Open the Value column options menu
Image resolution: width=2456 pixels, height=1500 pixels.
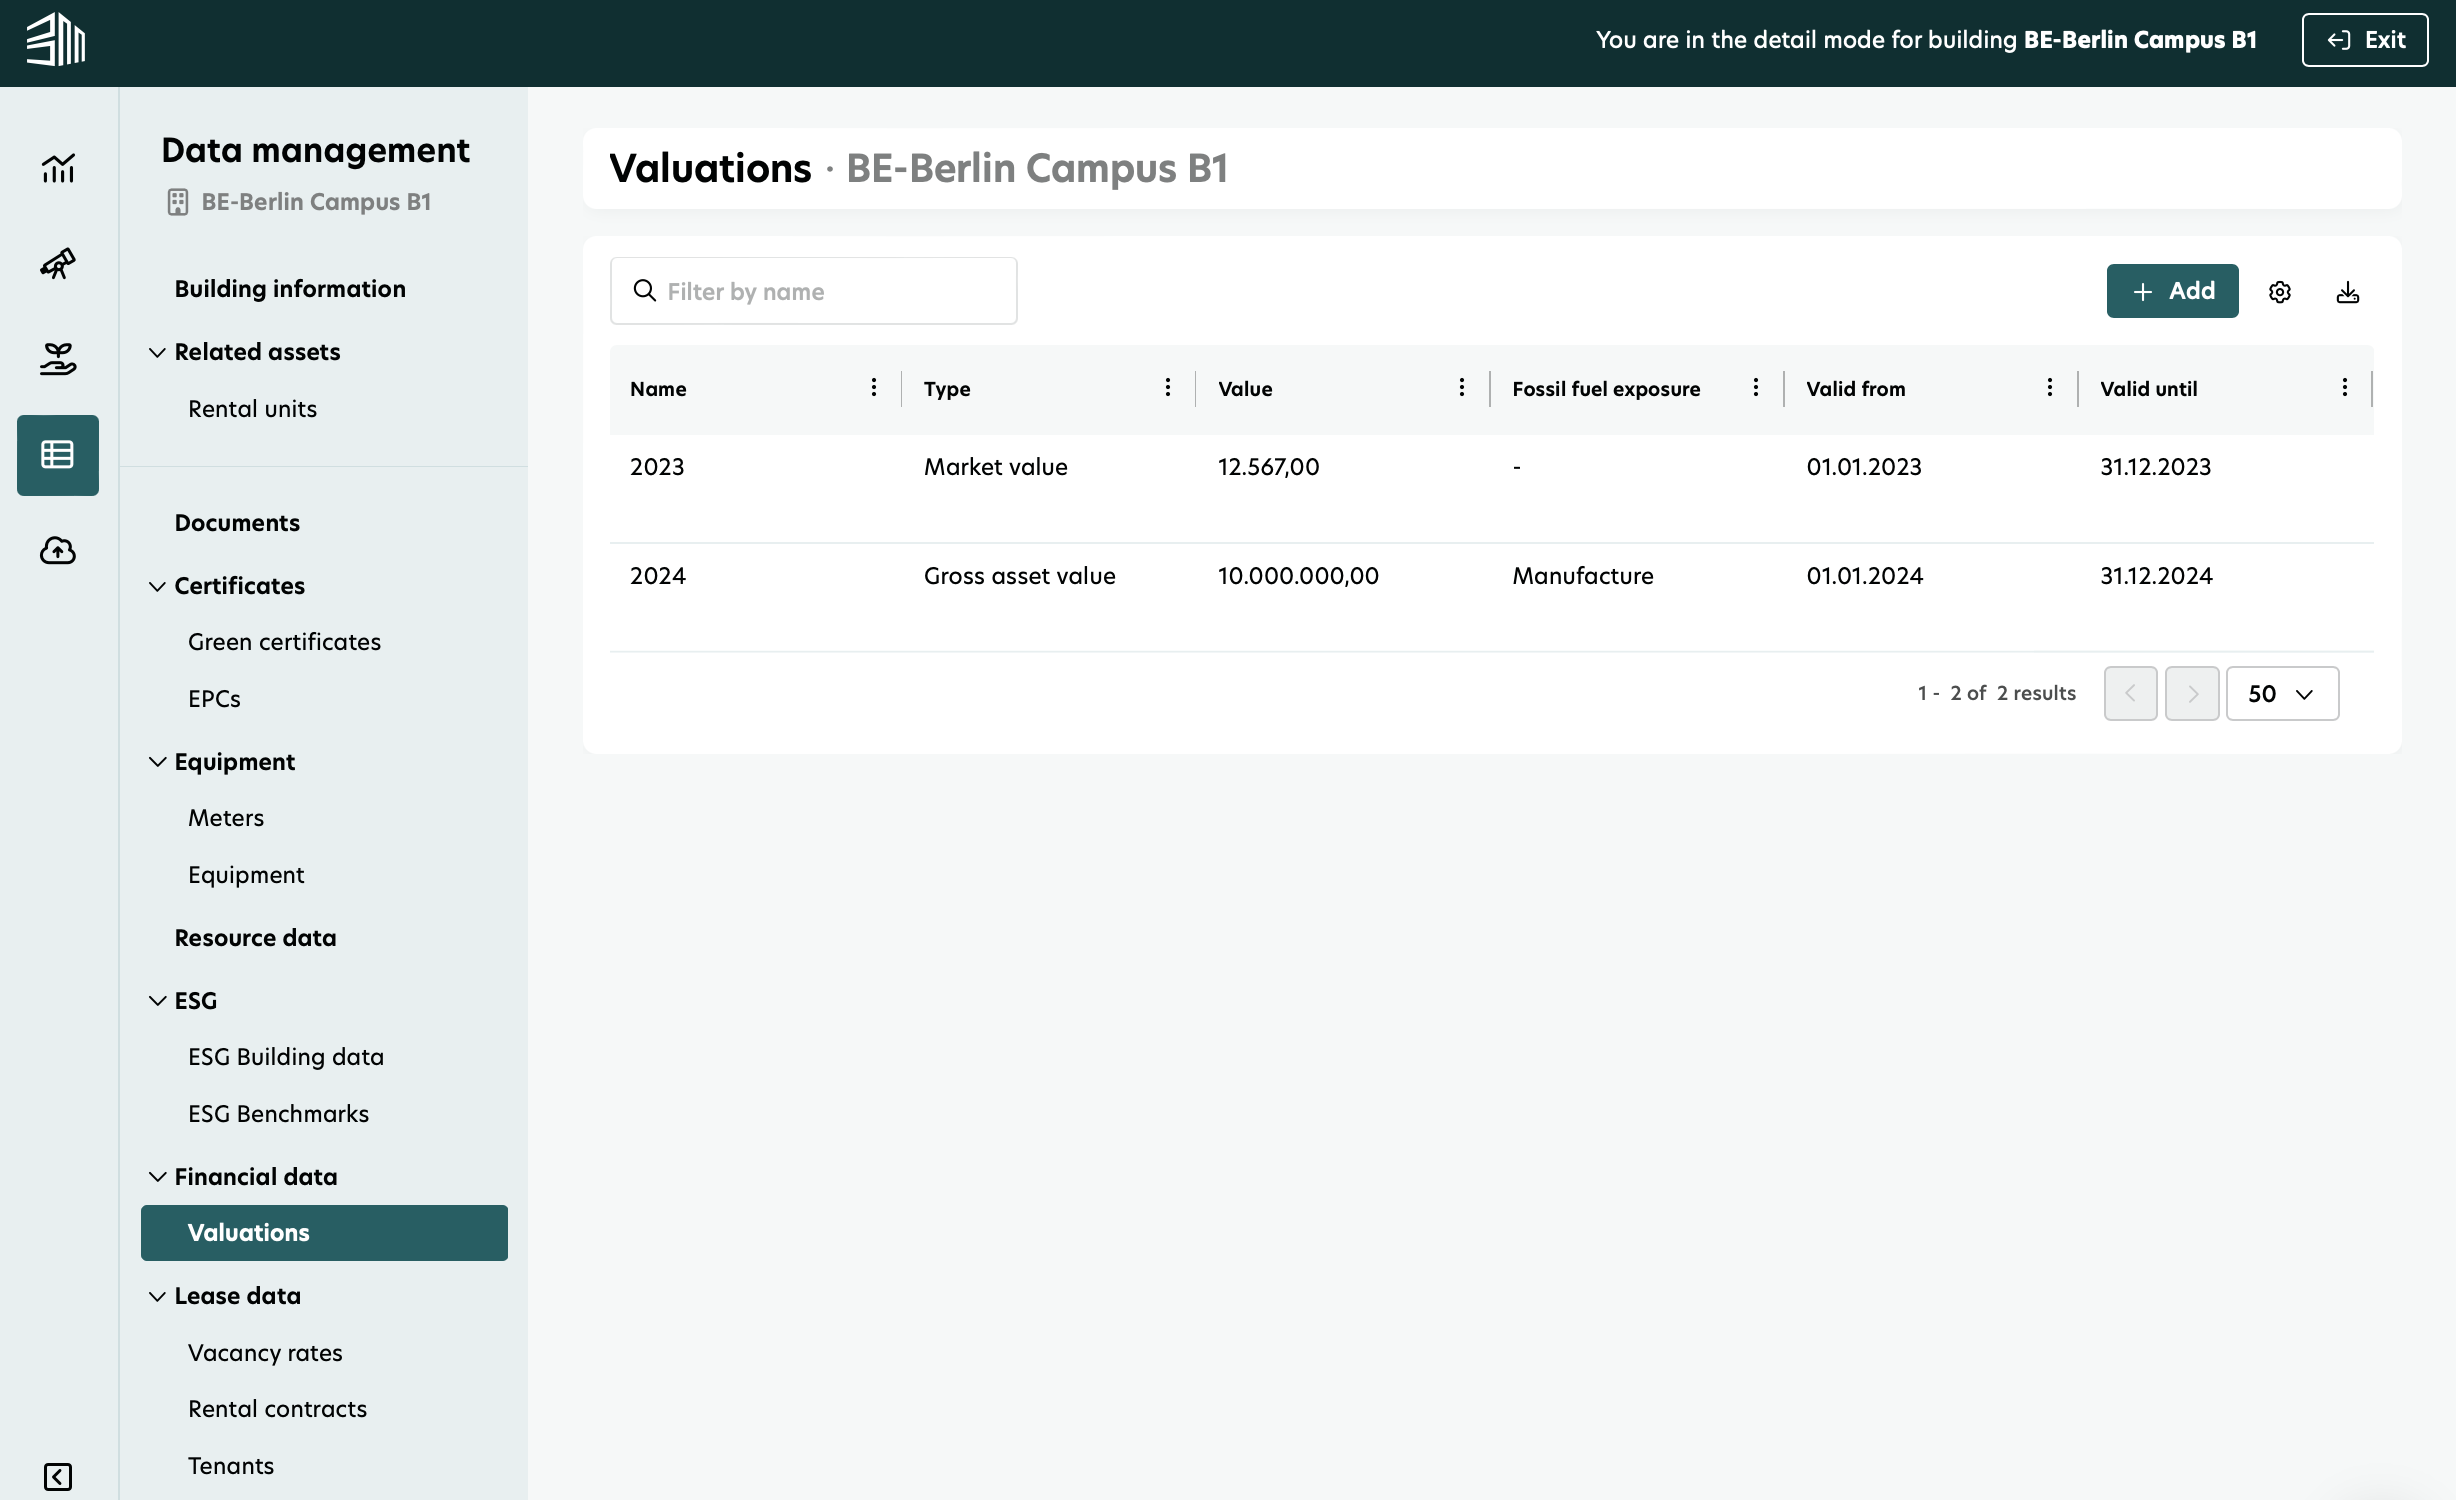pos(1462,388)
